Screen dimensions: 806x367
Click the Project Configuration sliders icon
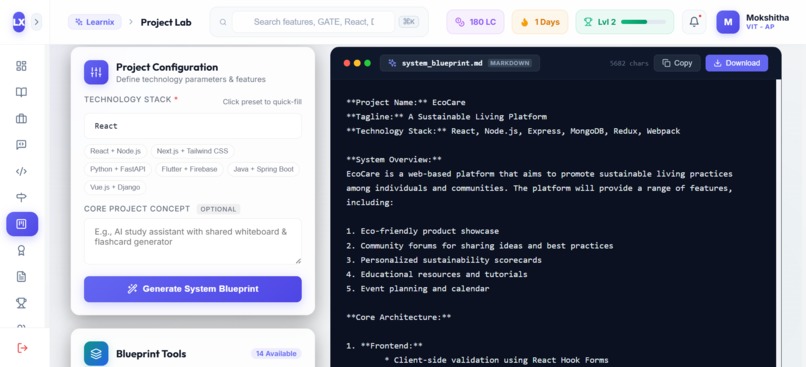96,72
